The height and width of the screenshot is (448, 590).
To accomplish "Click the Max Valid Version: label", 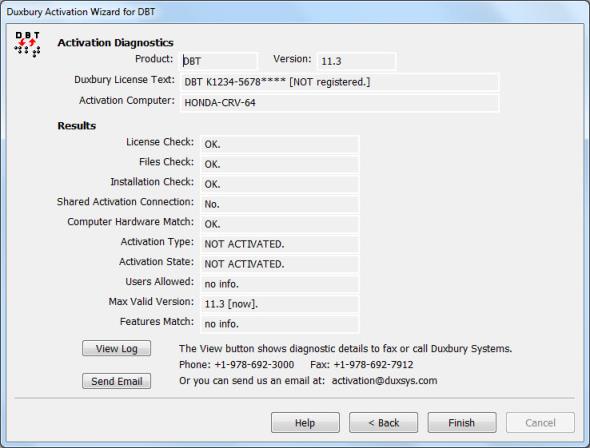I will [151, 302].
